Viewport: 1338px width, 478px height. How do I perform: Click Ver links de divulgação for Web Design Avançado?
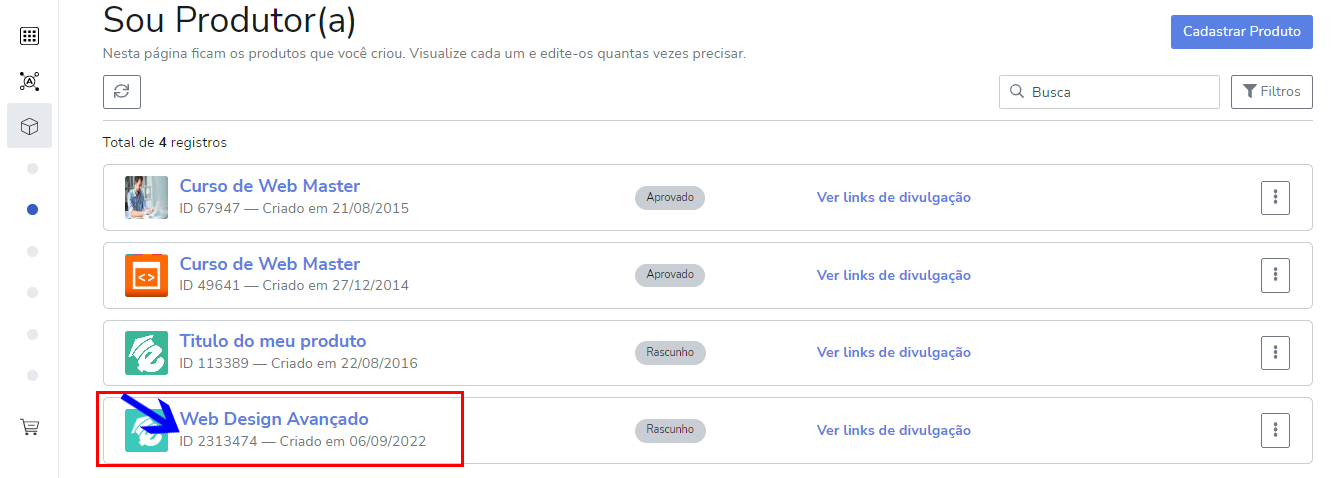tap(894, 430)
